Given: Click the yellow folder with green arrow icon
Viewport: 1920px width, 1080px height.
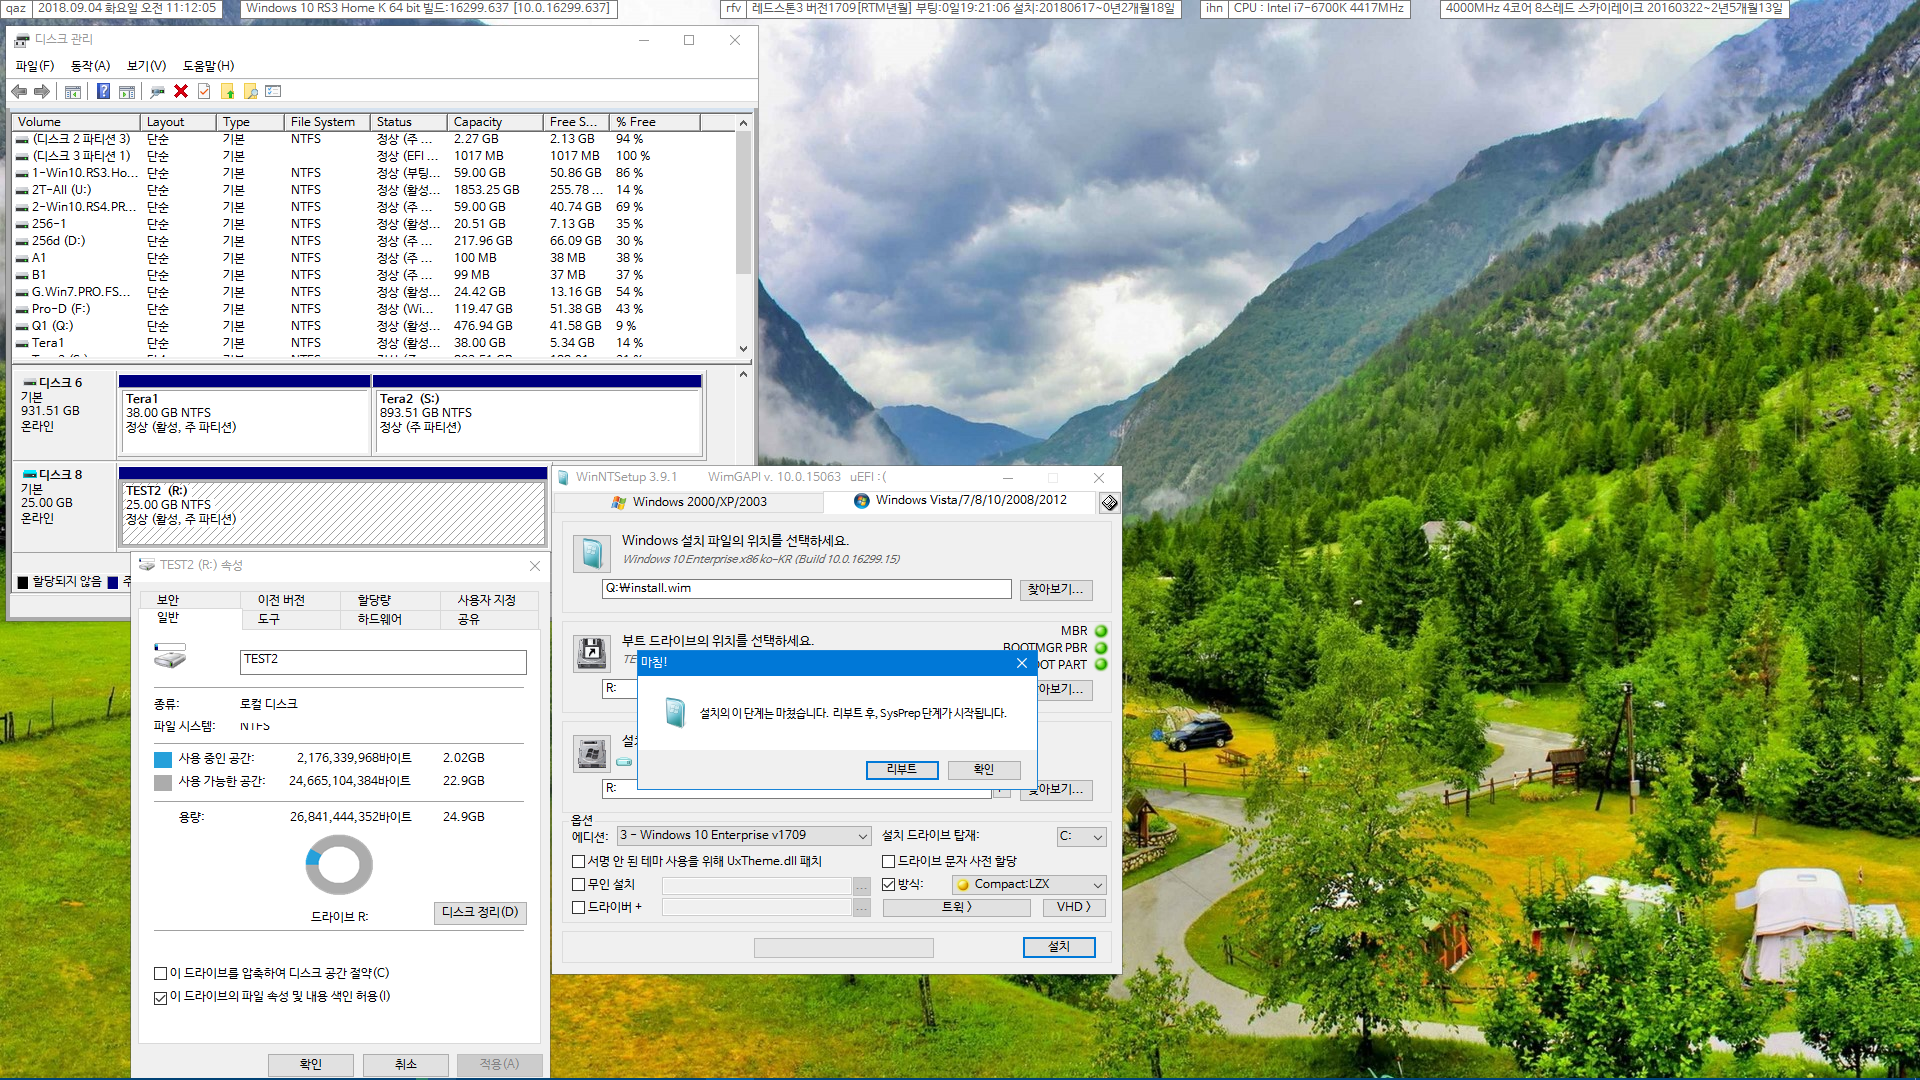Looking at the screenshot, I should coord(228,92).
